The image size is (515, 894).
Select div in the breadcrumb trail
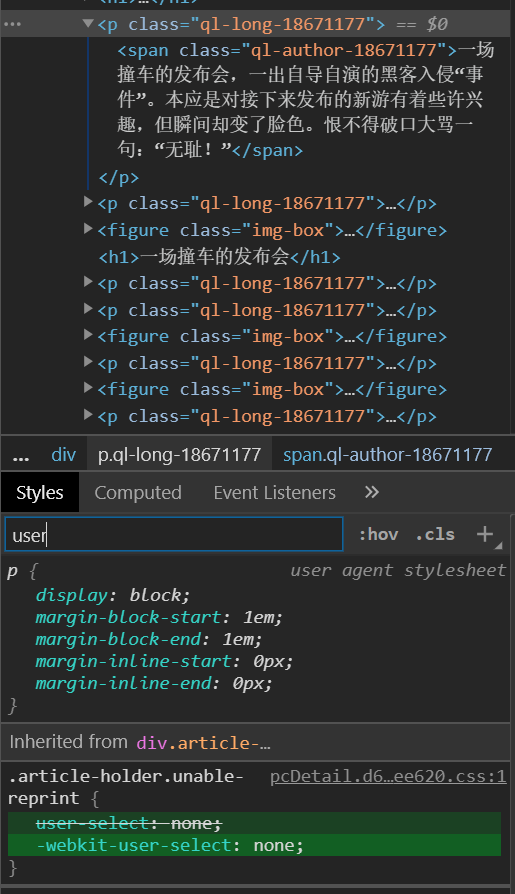tap(63, 455)
